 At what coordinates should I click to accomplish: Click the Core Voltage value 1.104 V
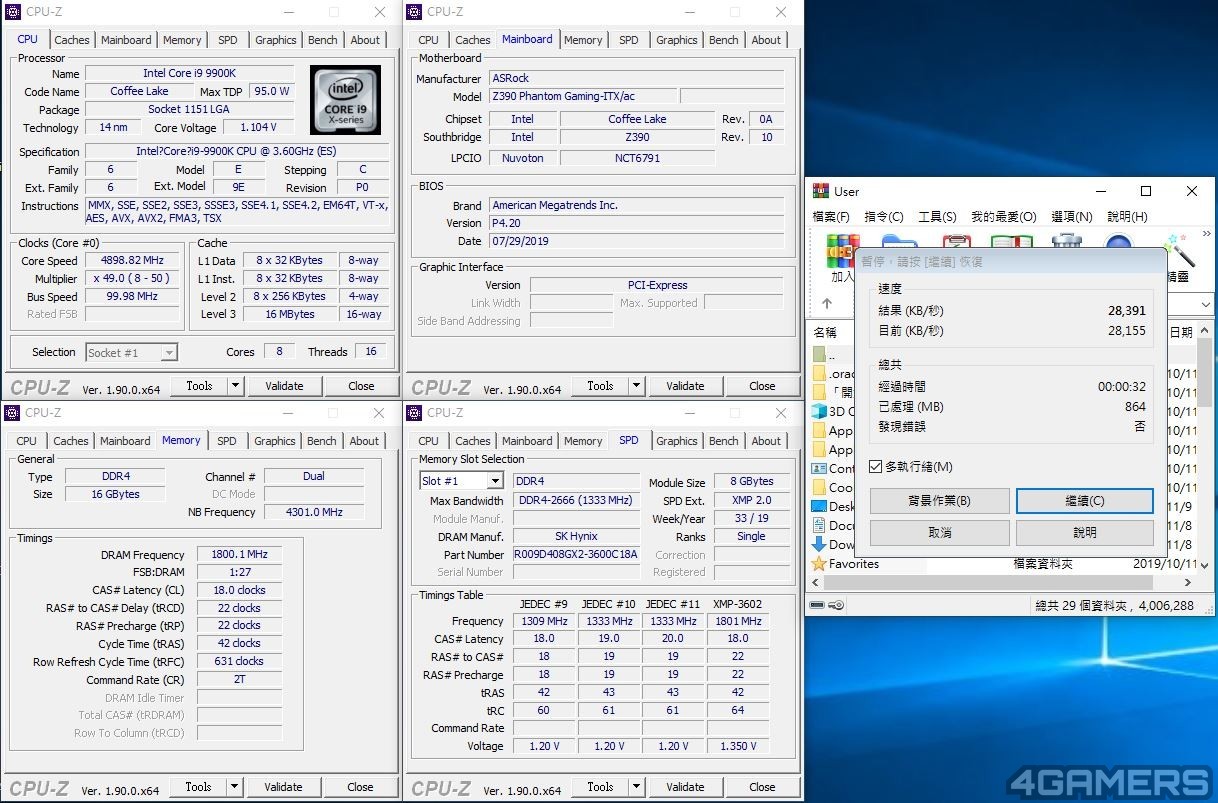[x=258, y=128]
